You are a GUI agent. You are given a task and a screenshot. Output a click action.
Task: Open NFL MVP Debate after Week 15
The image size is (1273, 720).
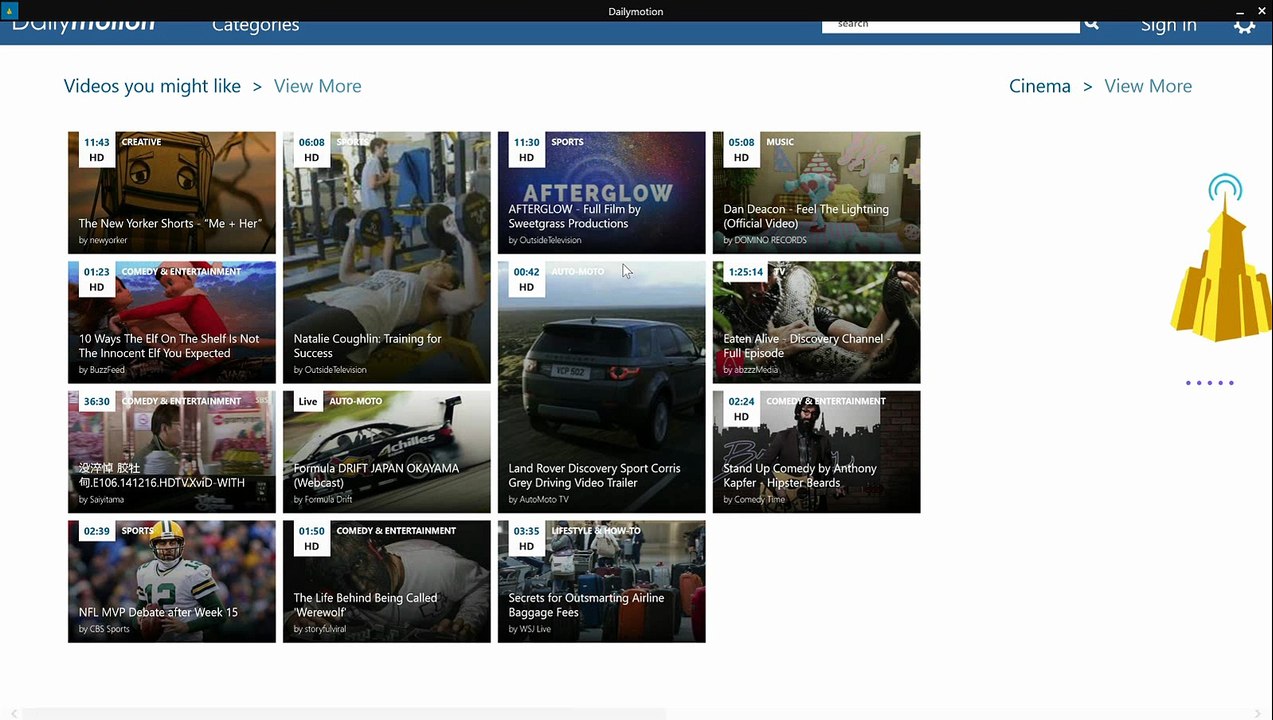coord(172,582)
